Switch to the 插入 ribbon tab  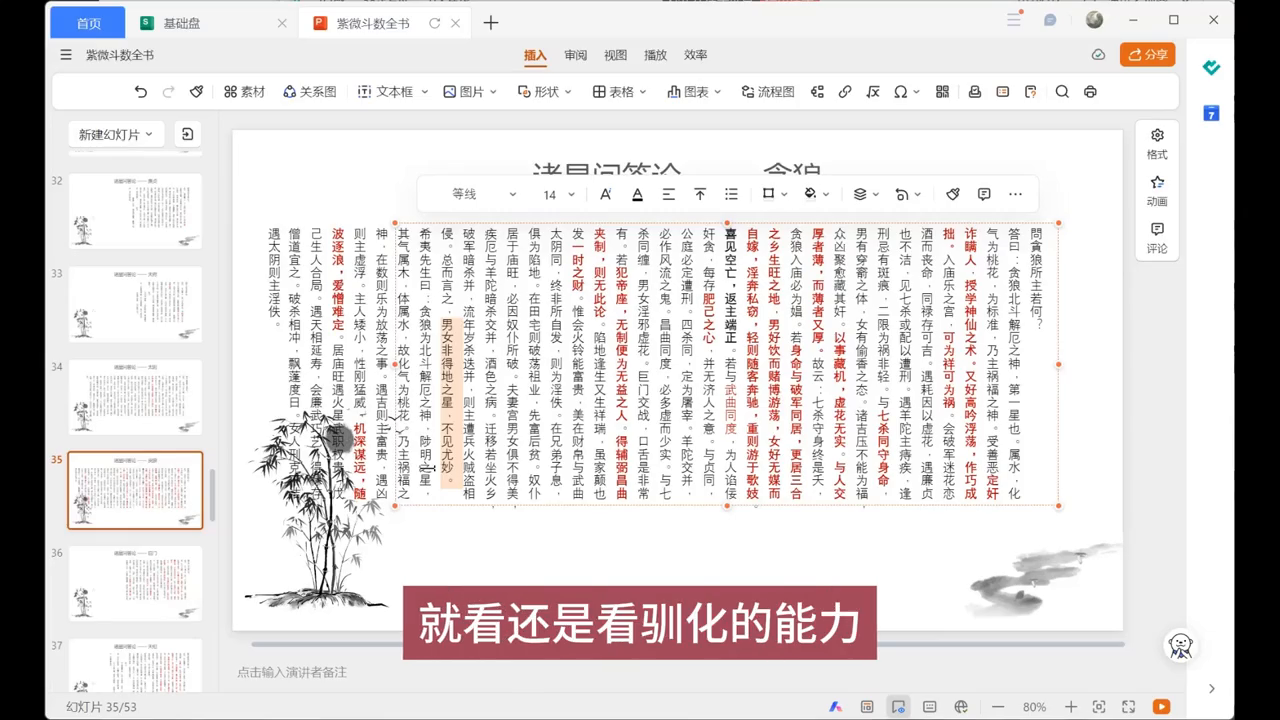tap(536, 55)
